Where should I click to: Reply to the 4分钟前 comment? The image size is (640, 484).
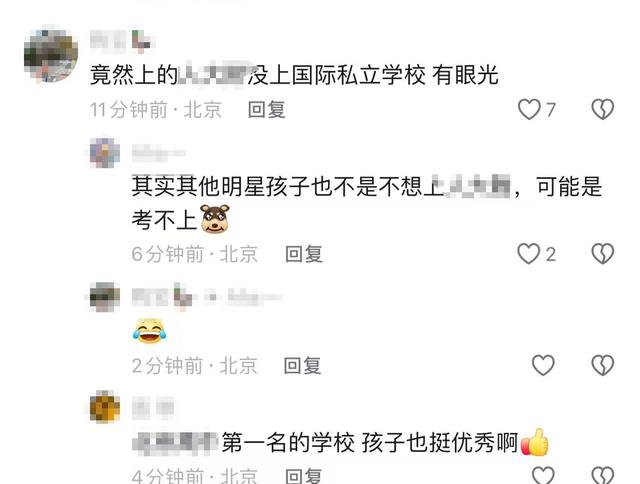pos(303,476)
